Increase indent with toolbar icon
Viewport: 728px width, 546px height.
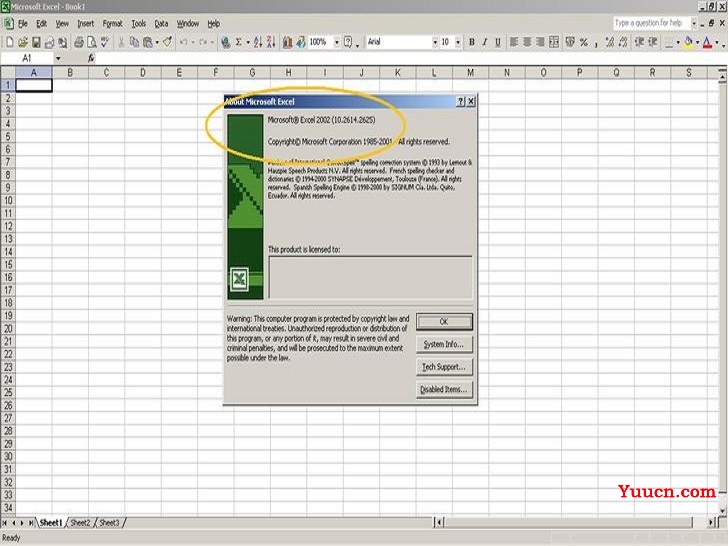pyautogui.click(x=652, y=42)
